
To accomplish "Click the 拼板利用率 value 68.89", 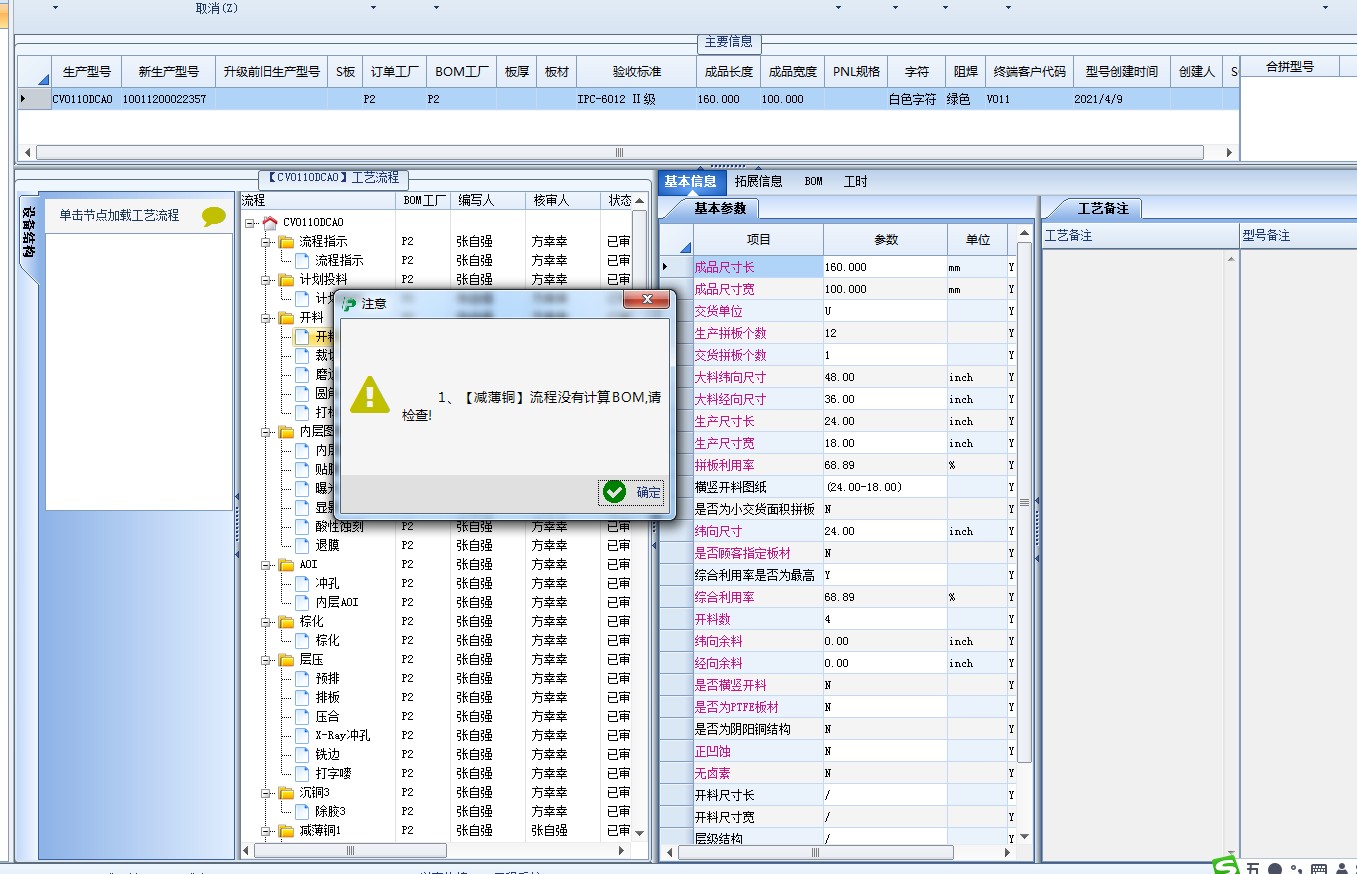I will click(884, 465).
